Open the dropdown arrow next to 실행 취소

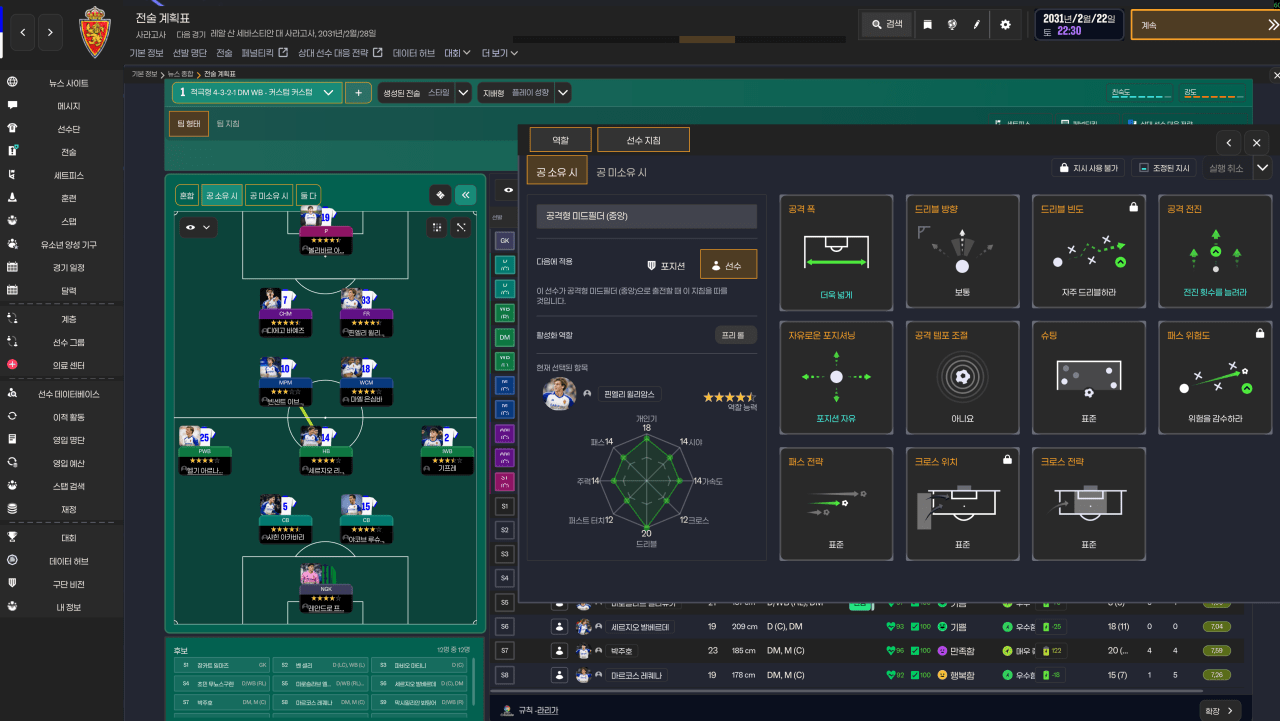click(1263, 168)
